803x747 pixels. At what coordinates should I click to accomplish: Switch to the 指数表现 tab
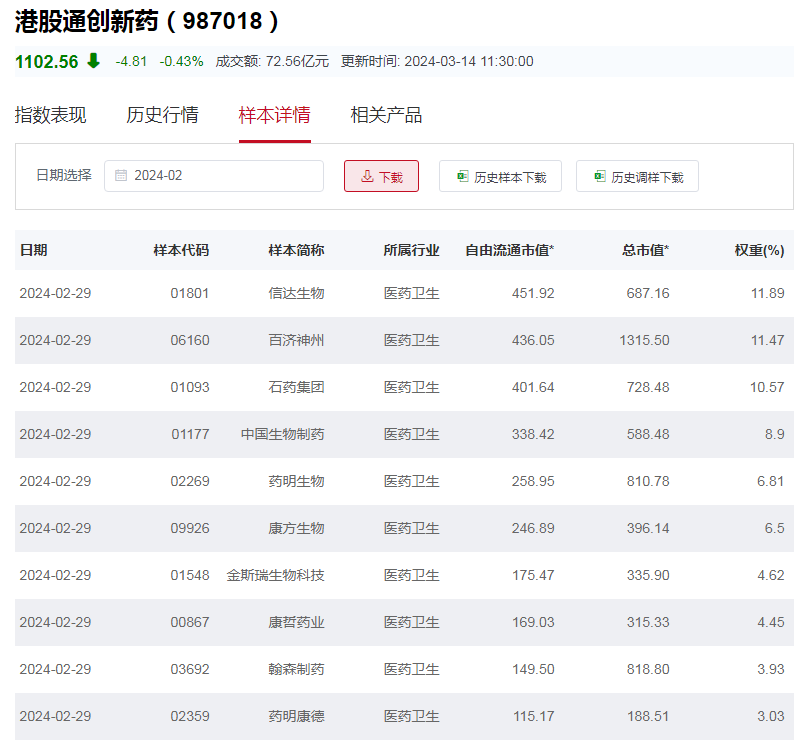click(50, 115)
